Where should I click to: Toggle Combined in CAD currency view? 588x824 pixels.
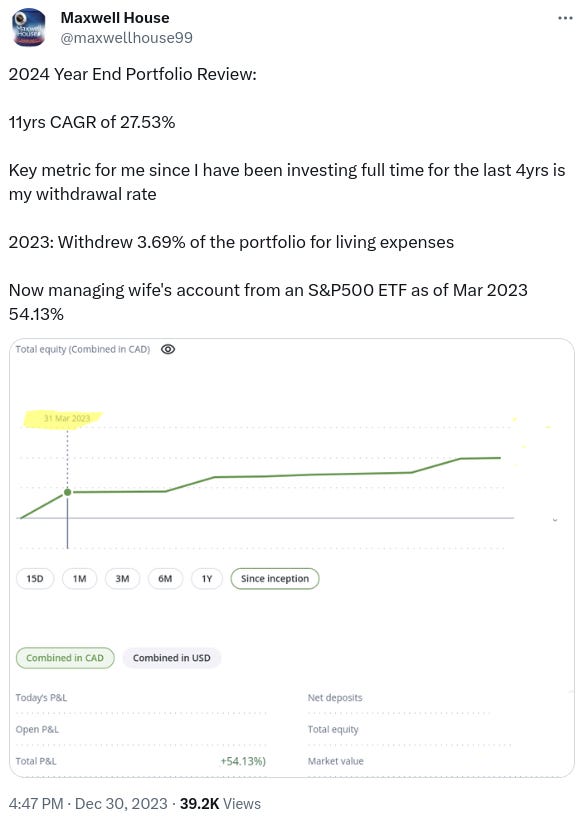point(65,658)
